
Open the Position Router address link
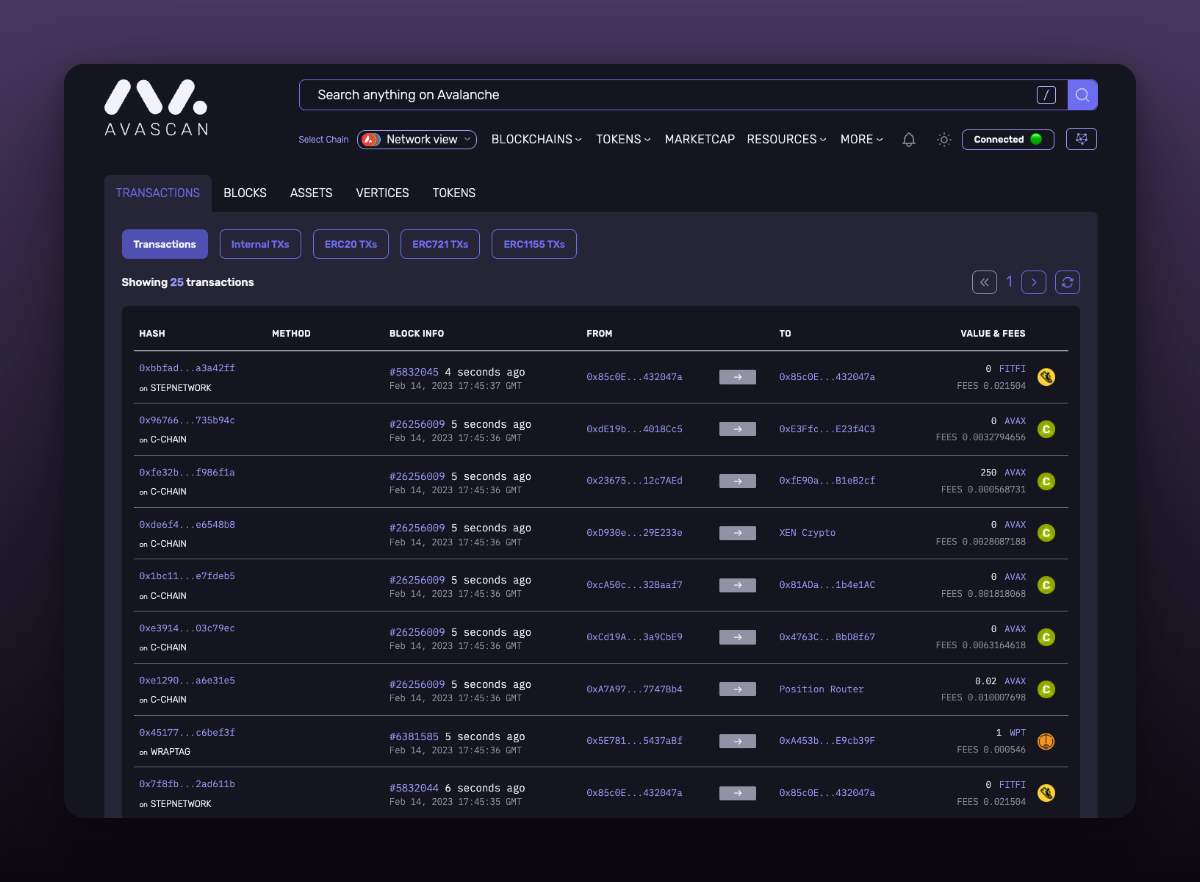[821, 689]
